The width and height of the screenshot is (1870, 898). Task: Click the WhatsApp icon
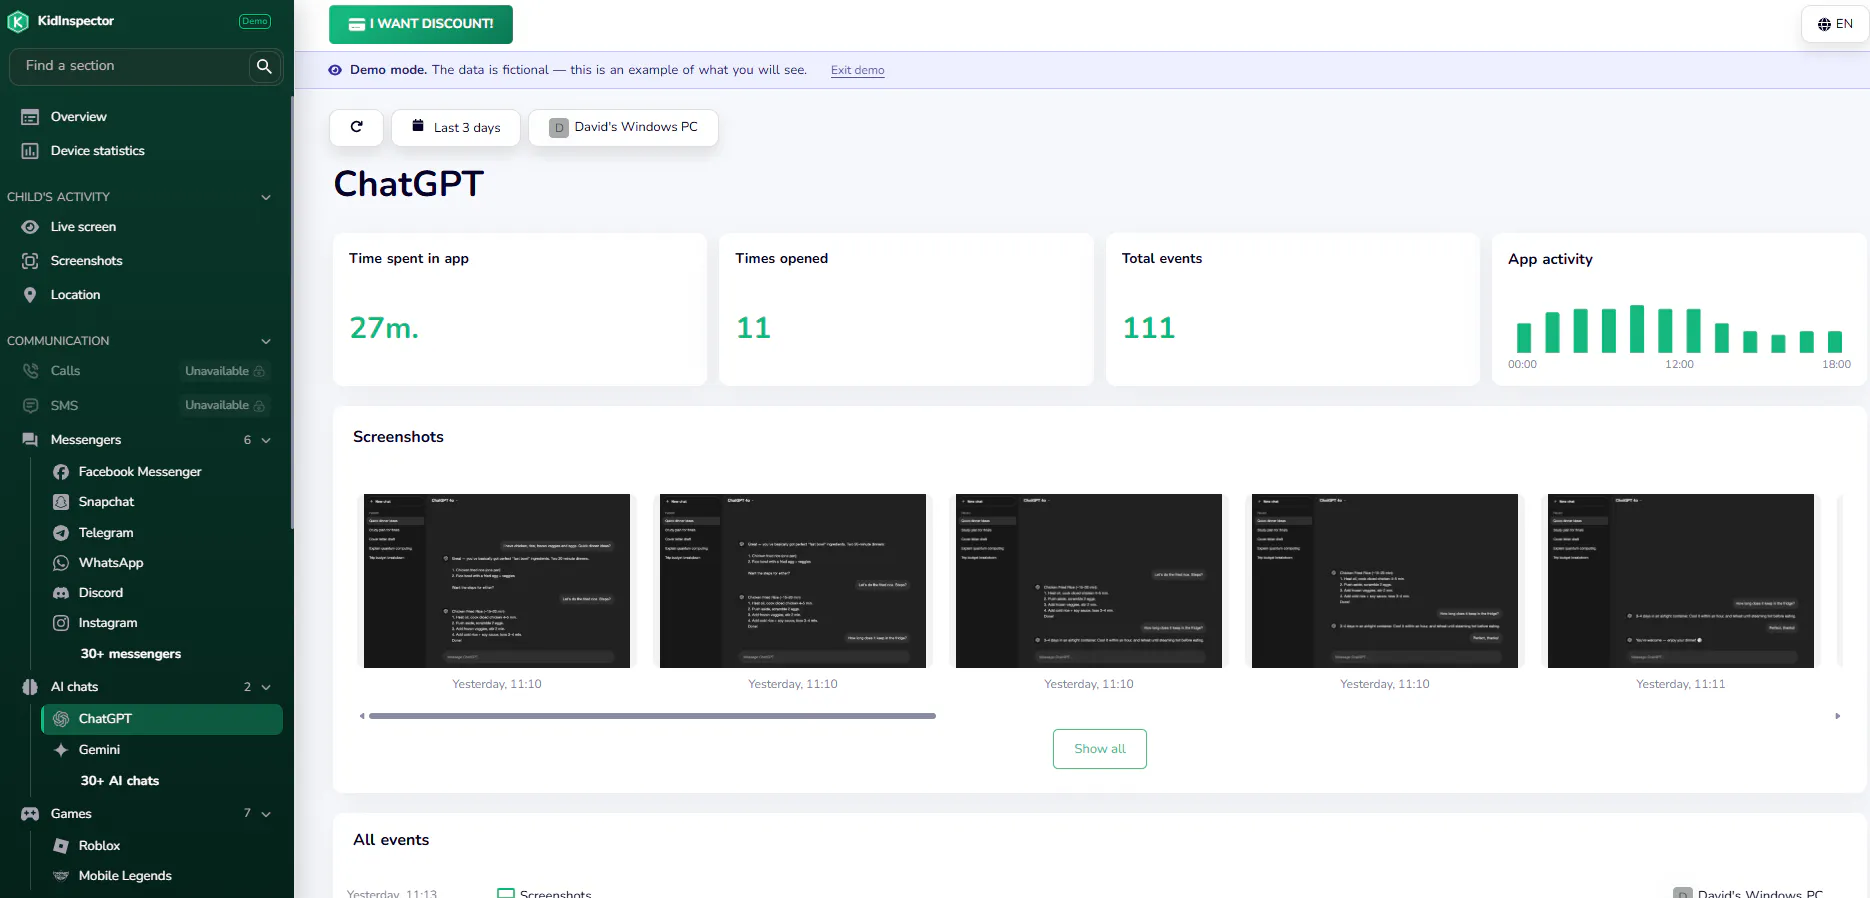(x=61, y=563)
